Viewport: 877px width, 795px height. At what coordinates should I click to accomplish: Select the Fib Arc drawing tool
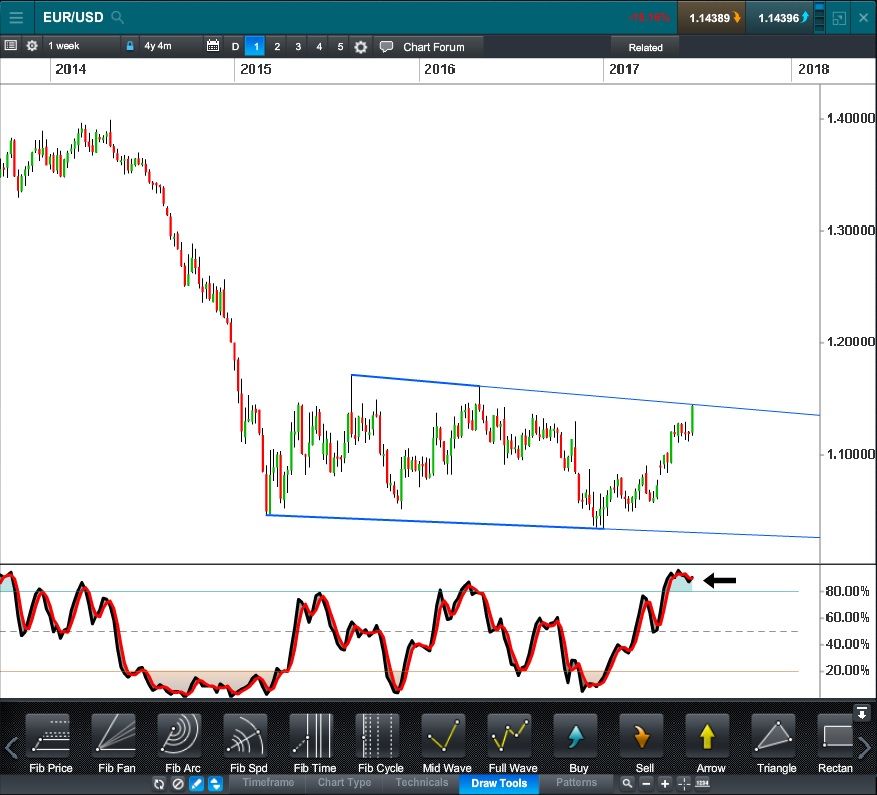pos(182,744)
